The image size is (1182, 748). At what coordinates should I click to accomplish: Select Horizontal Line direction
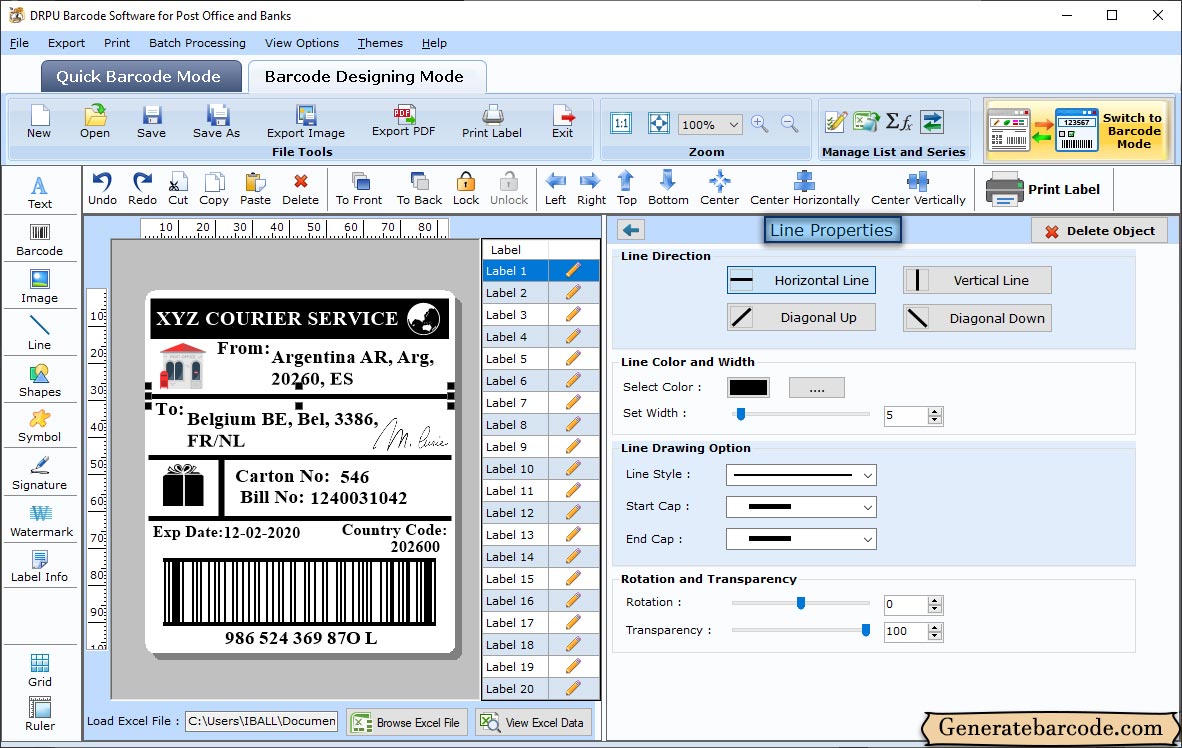(x=801, y=280)
